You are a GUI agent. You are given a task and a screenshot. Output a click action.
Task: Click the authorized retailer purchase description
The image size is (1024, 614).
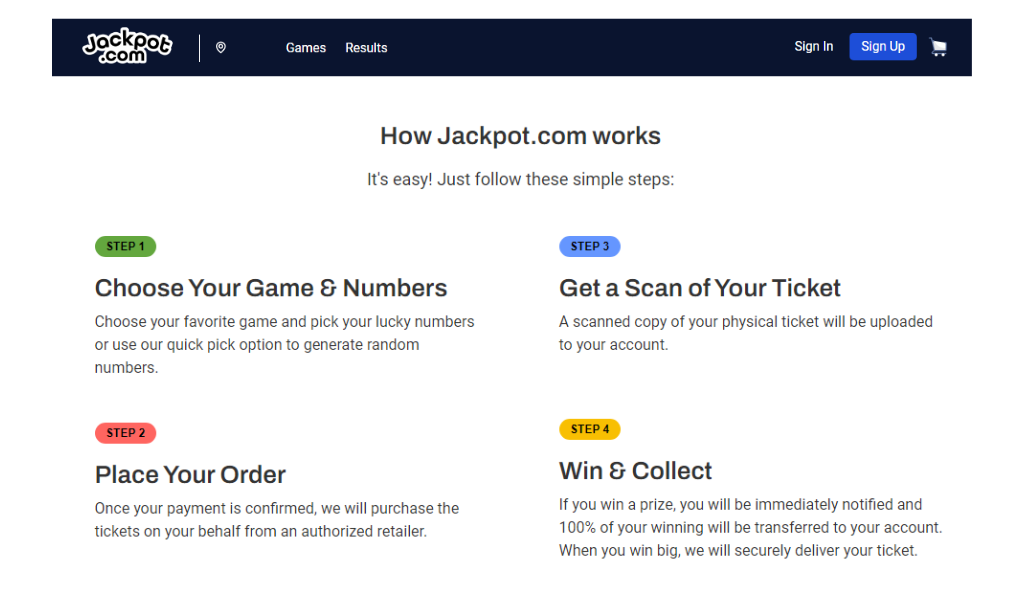[276, 520]
